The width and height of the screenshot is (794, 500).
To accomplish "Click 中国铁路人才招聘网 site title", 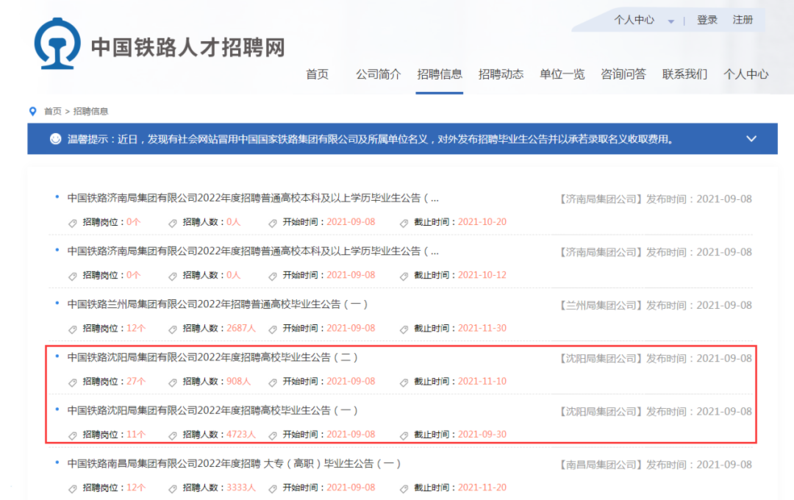I will (x=188, y=47).
